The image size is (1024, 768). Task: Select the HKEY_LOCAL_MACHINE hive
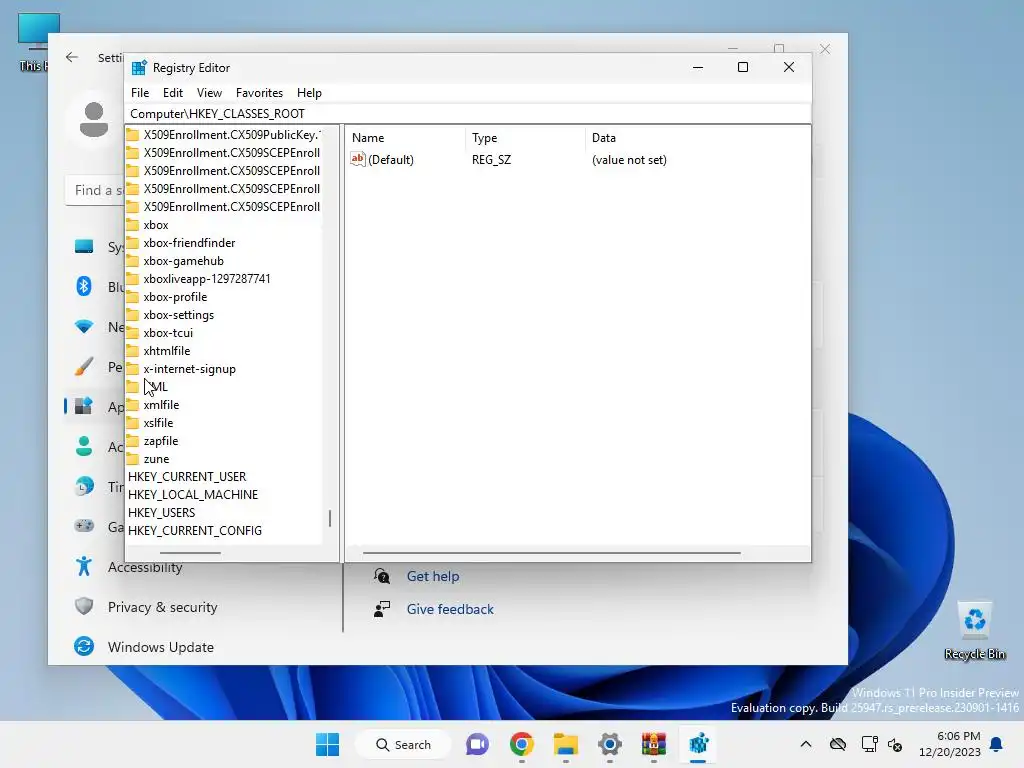click(193, 495)
